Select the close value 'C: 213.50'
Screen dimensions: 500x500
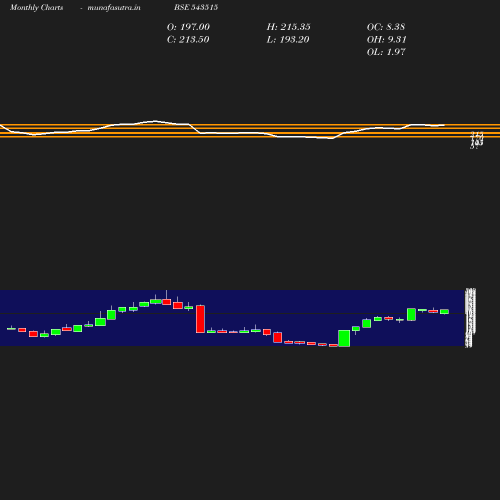coord(188,40)
